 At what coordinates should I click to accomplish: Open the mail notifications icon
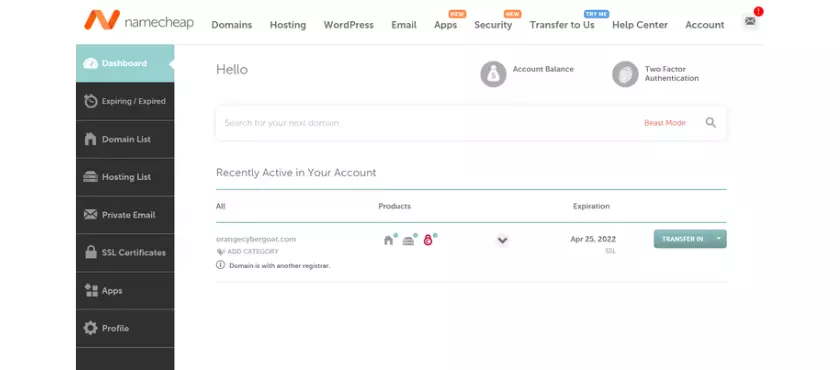tap(750, 21)
